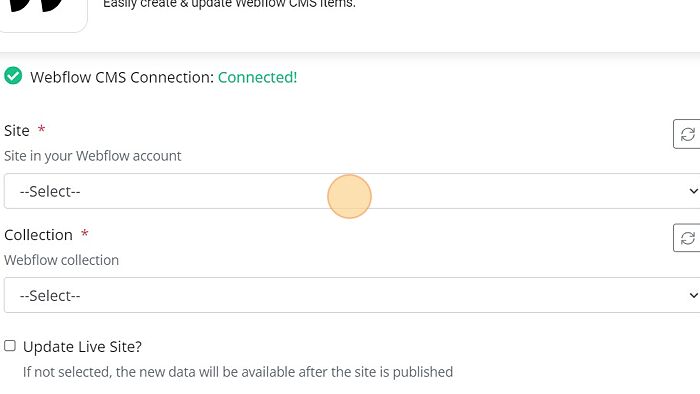This screenshot has width=700, height=394.
Task: Click the Collection dropdown's chevron arrow
Action: pos(693,295)
